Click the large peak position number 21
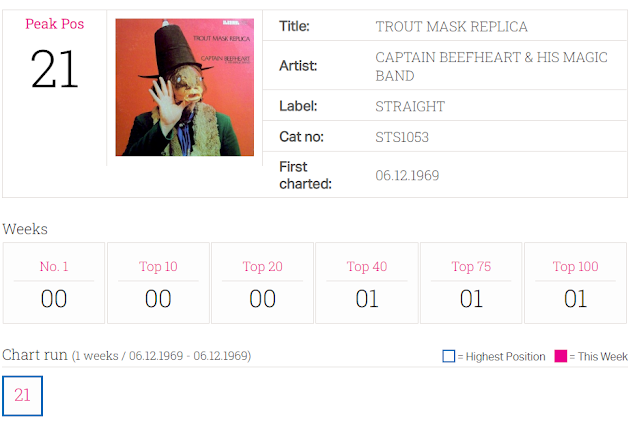The width and height of the screenshot is (639, 424). tap(55, 69)
